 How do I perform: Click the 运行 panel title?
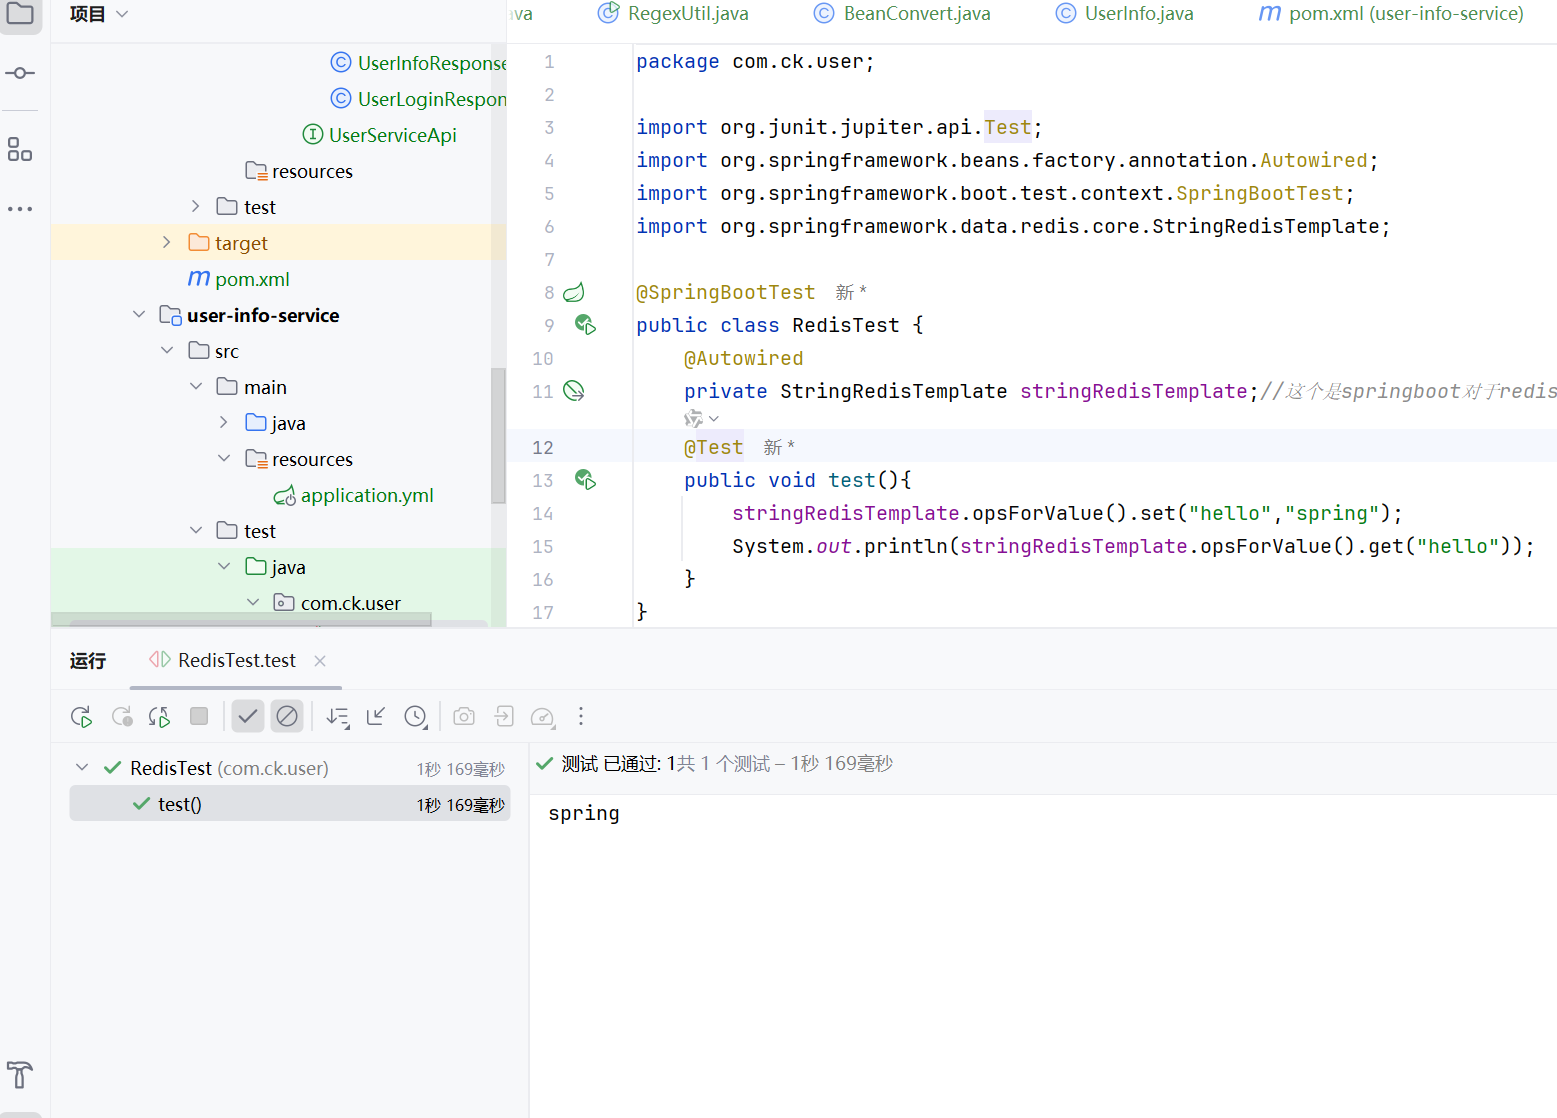pyautogui.click(x=88, y=661)
